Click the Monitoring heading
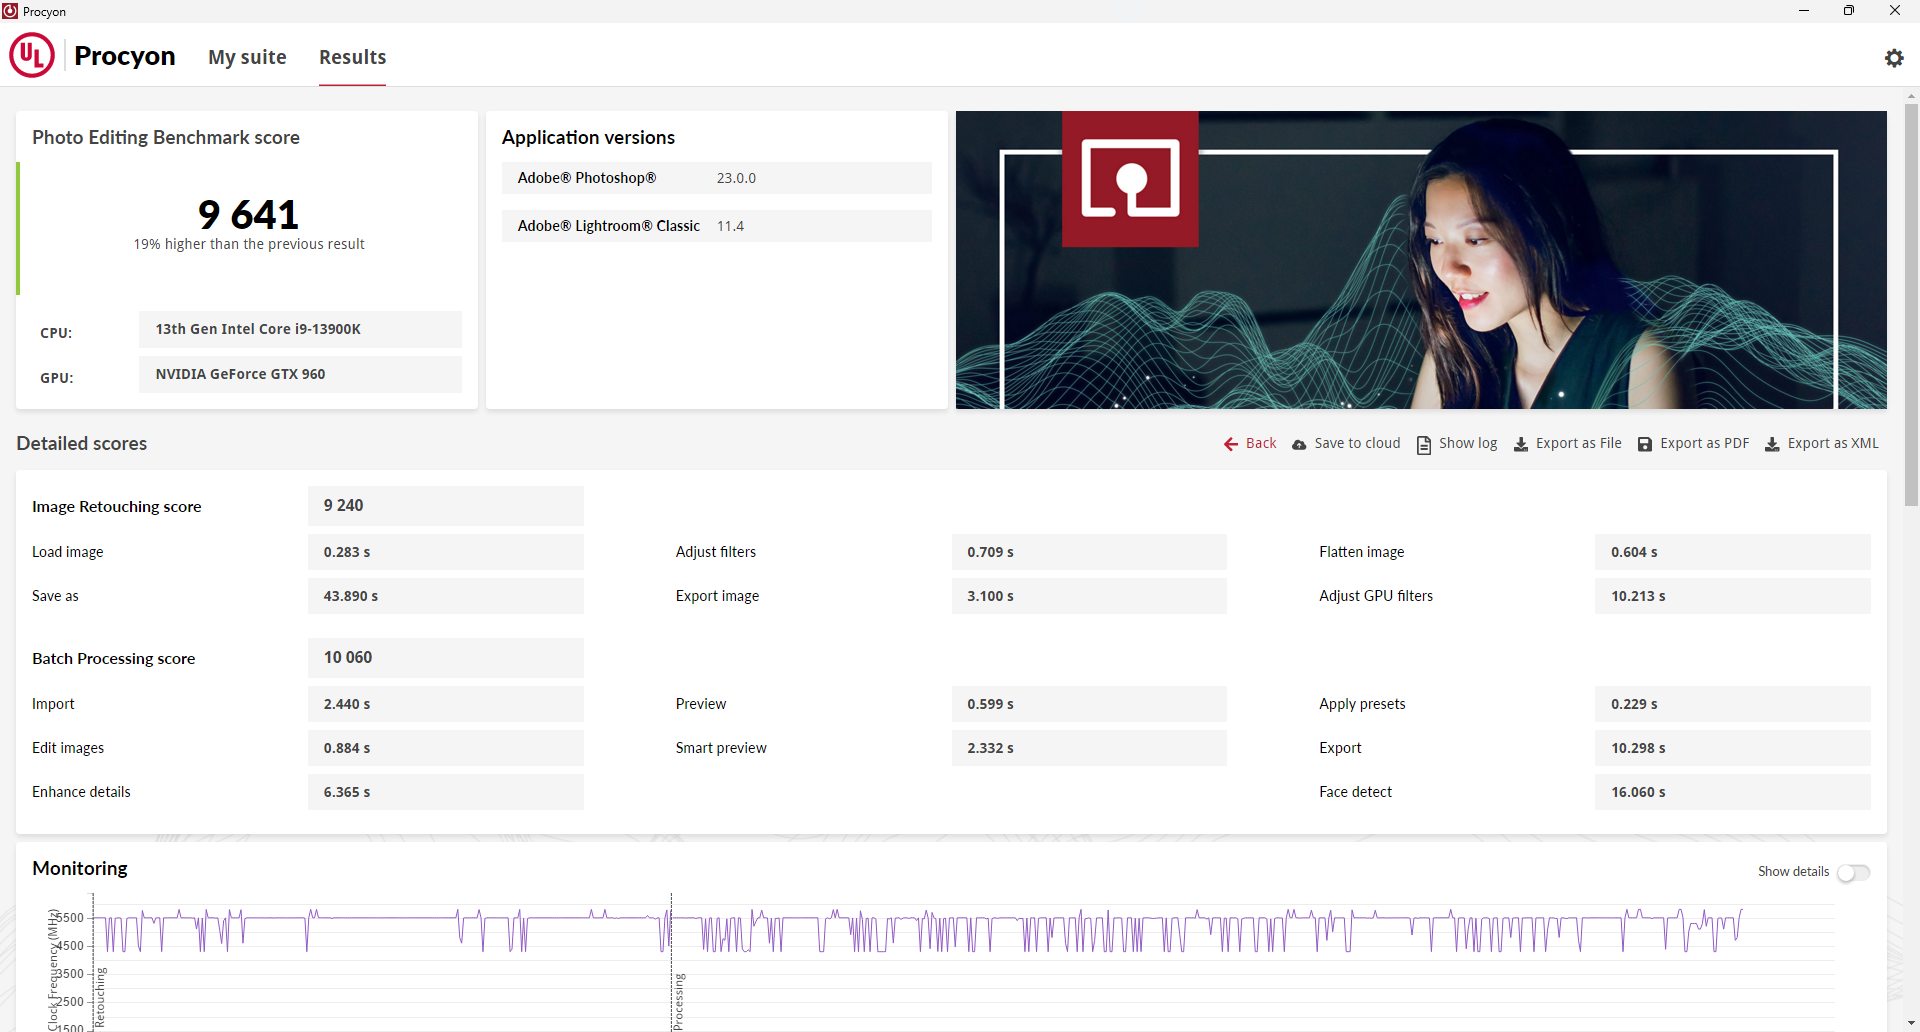Image resolution: width=1920 pixels, height=1032 pixels. 80,868
